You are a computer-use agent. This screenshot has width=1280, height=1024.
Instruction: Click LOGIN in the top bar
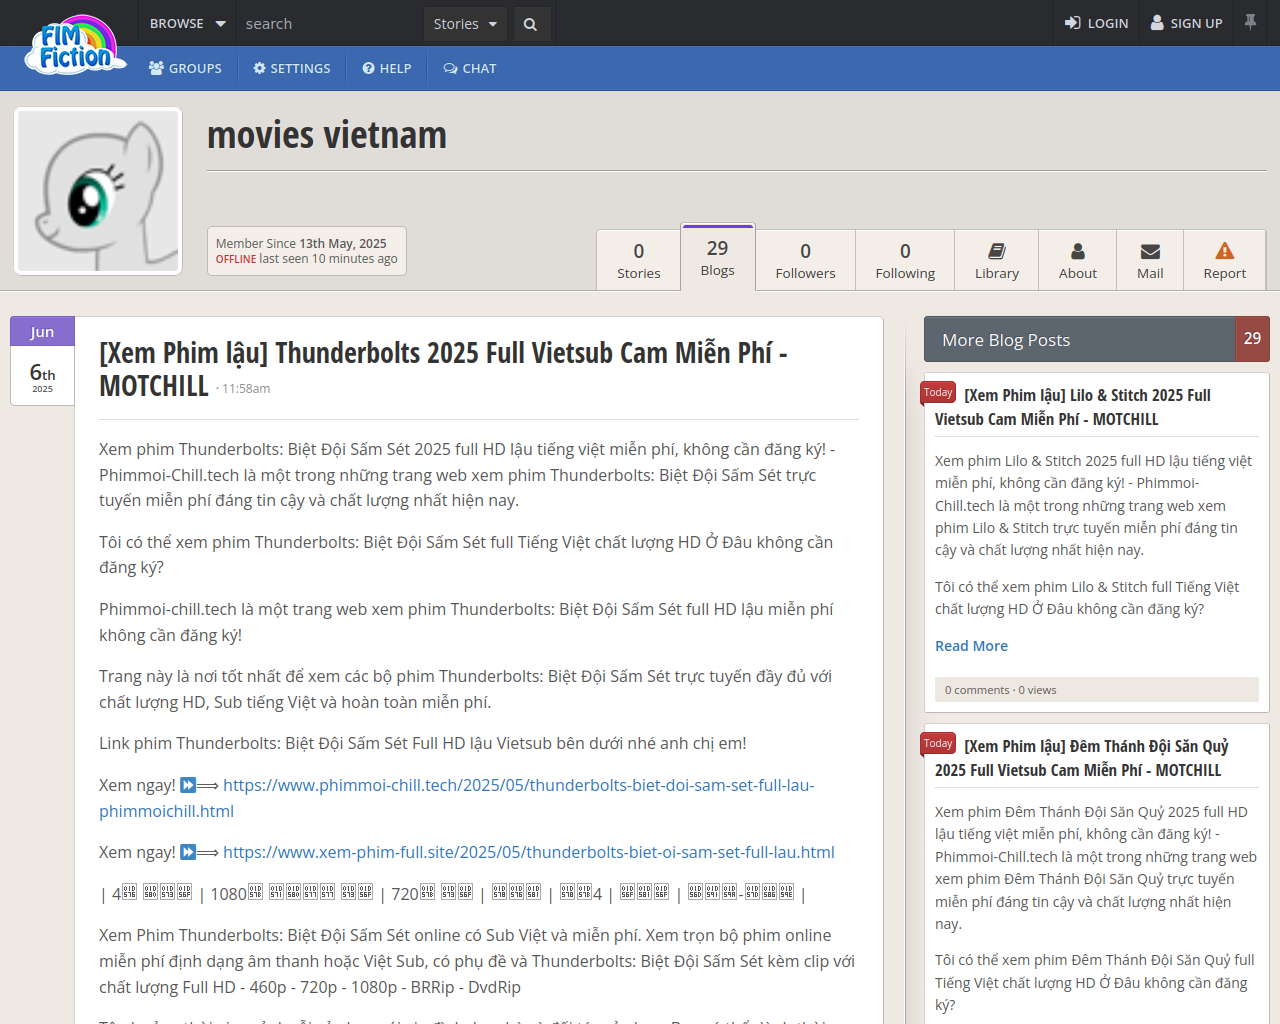pyautogui.click(x=1096, y=23)
